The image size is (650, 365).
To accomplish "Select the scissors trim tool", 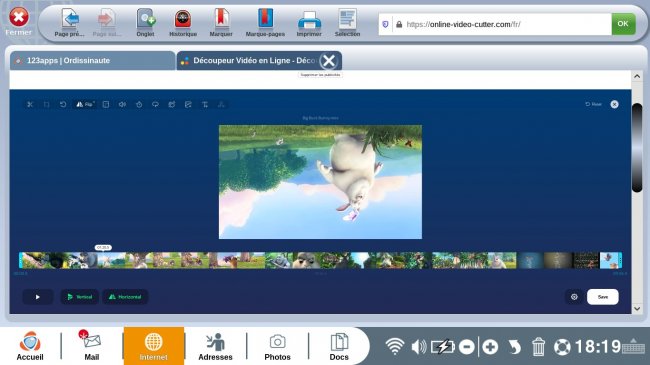I will 30,105.
